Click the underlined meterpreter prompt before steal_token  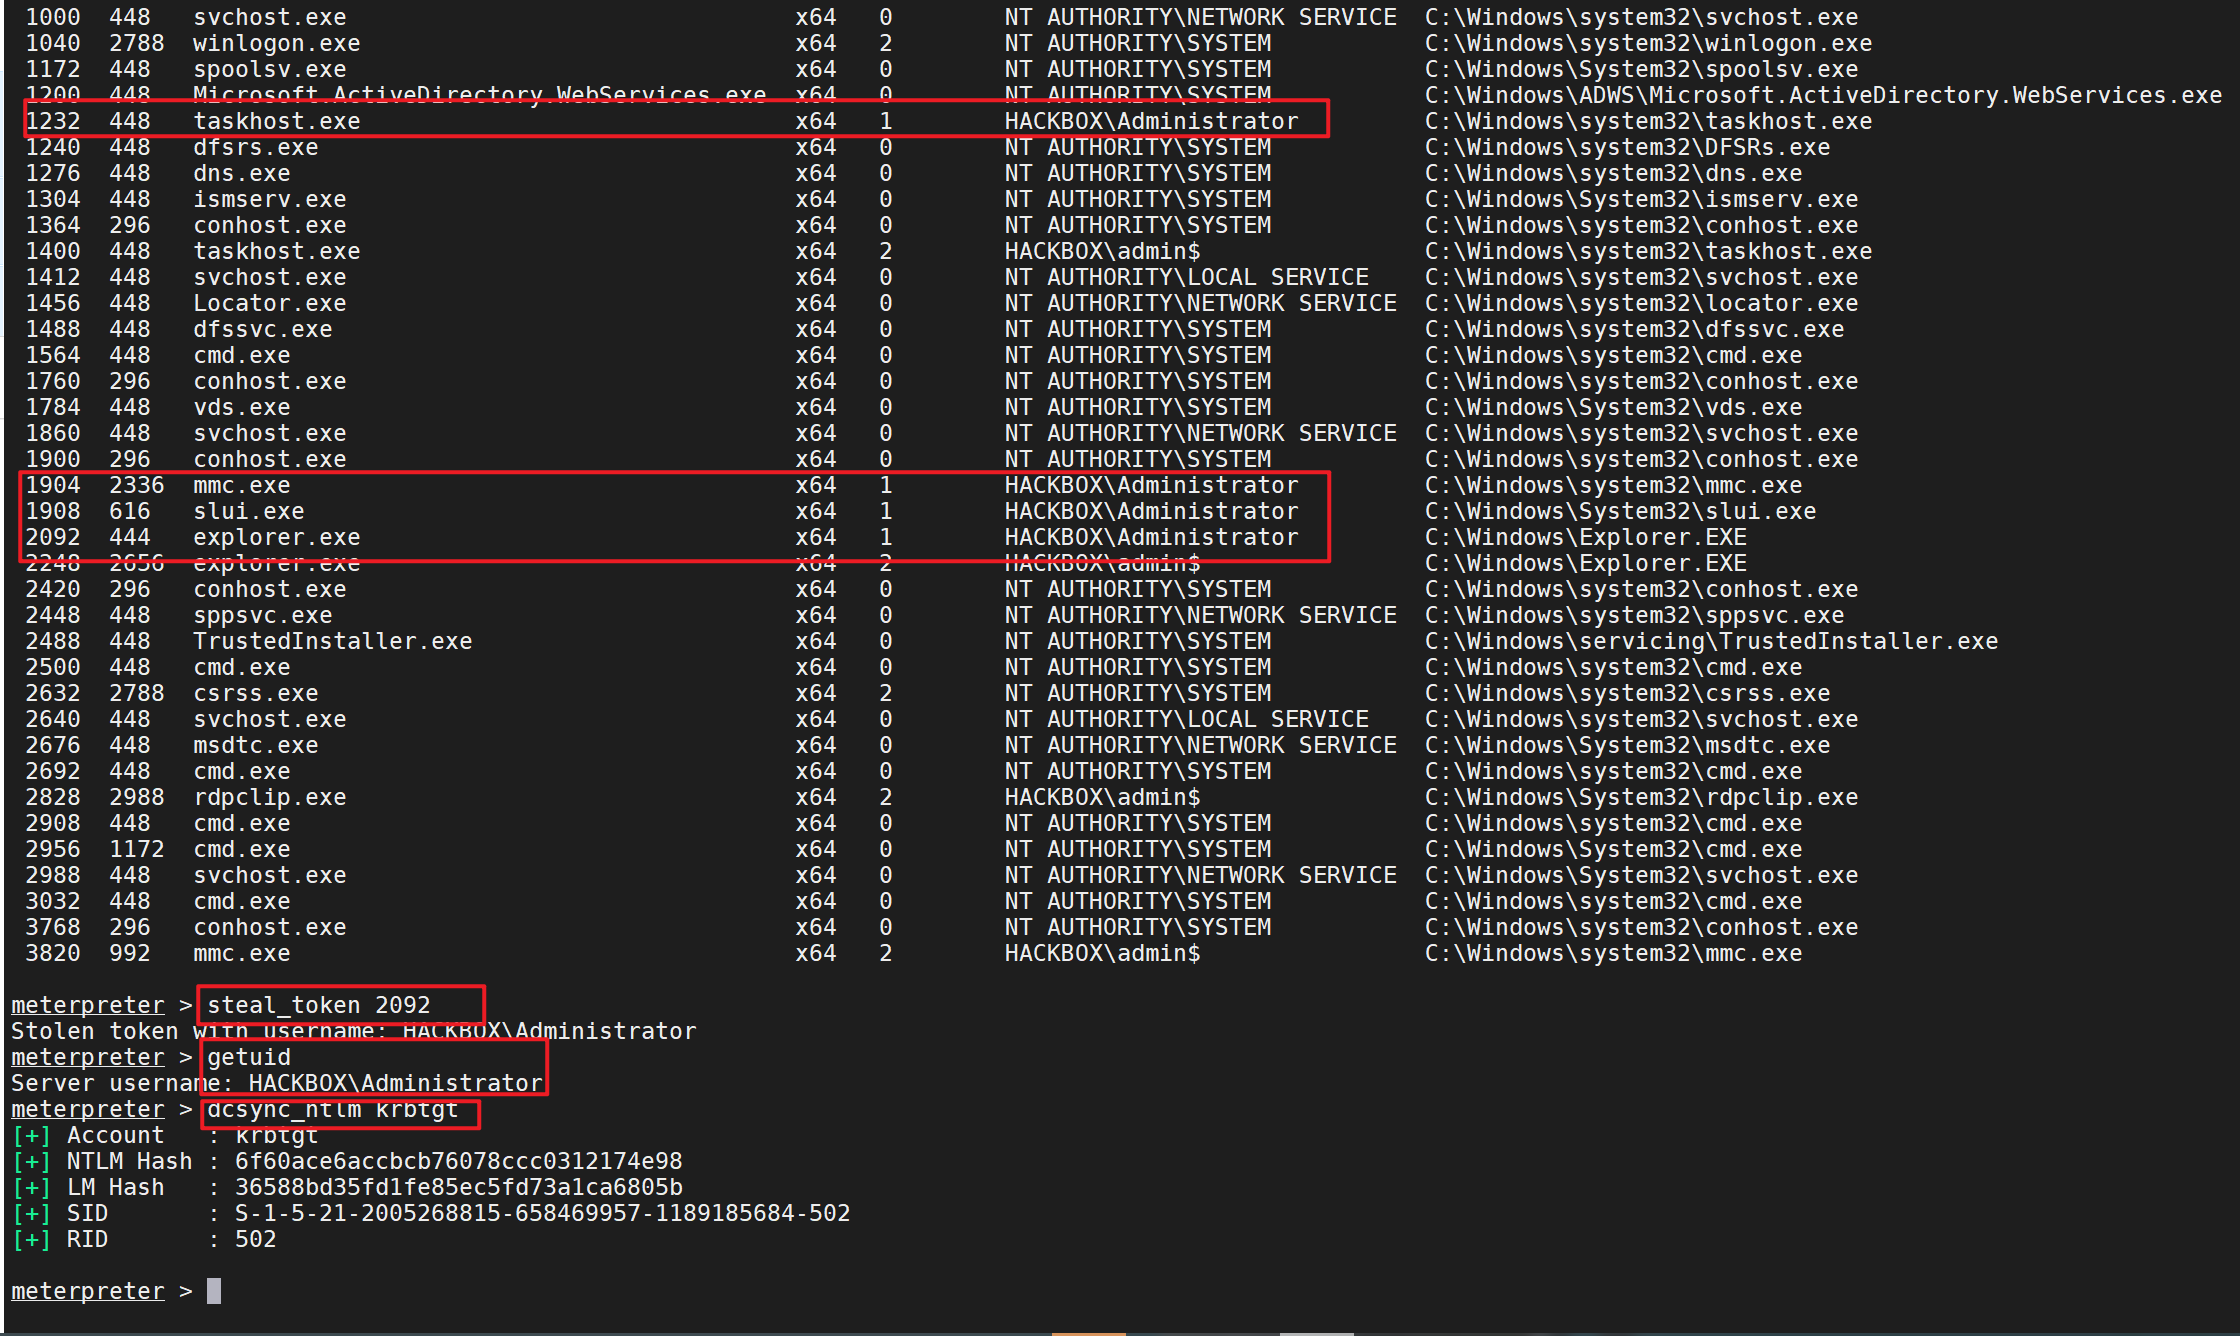(88, 1005)
